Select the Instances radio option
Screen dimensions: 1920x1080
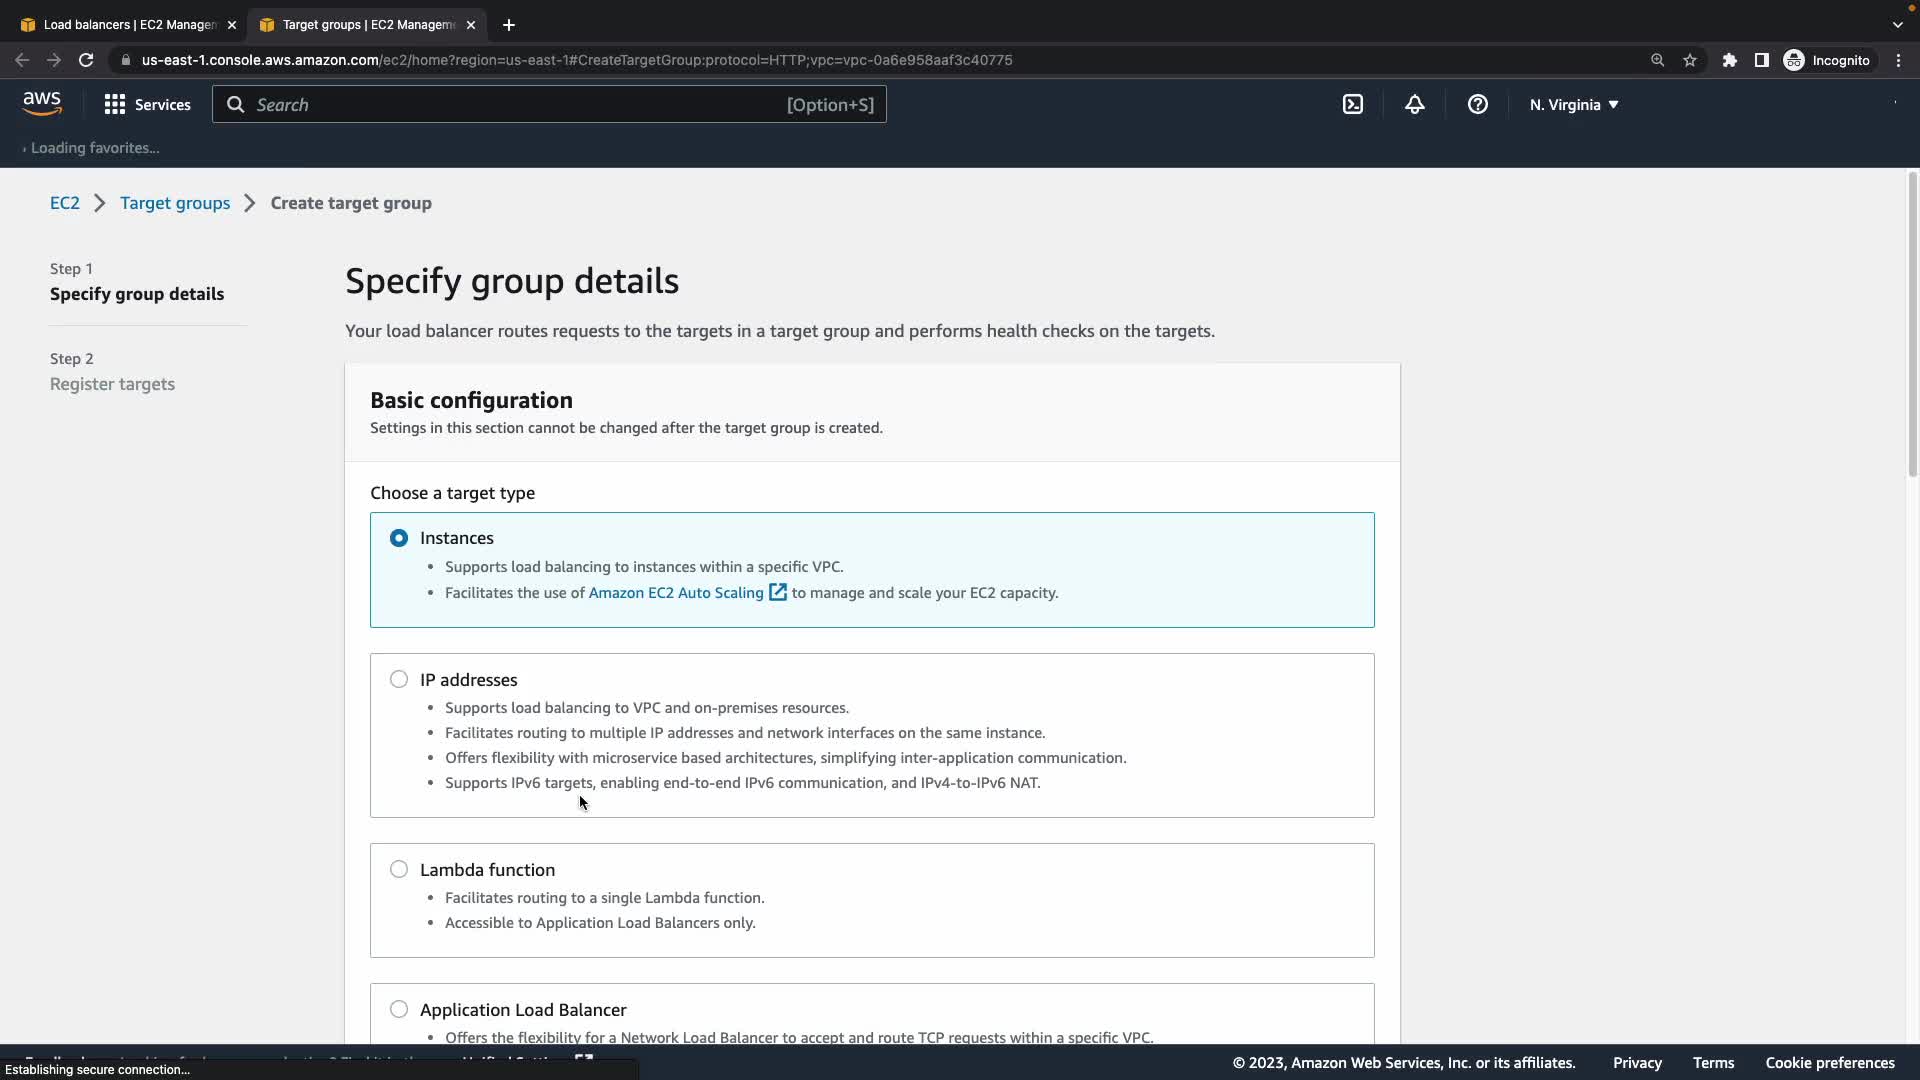pos(399,538)
